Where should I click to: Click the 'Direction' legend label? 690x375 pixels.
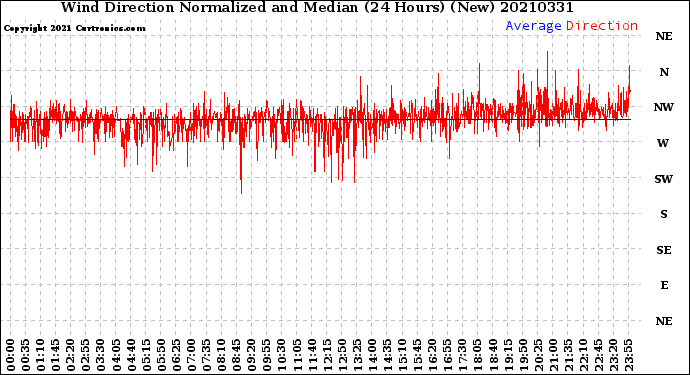tap(602, 26)
